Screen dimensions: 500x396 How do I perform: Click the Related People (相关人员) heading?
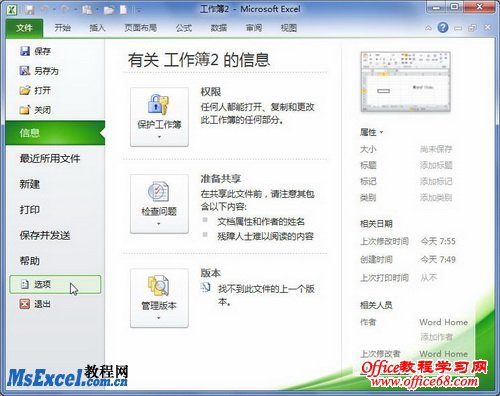click(x=376, y=305)
